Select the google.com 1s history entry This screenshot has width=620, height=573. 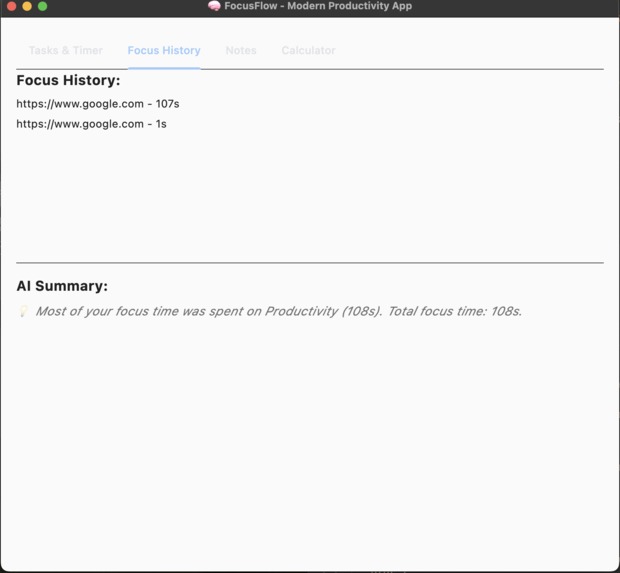coord(91,124)
